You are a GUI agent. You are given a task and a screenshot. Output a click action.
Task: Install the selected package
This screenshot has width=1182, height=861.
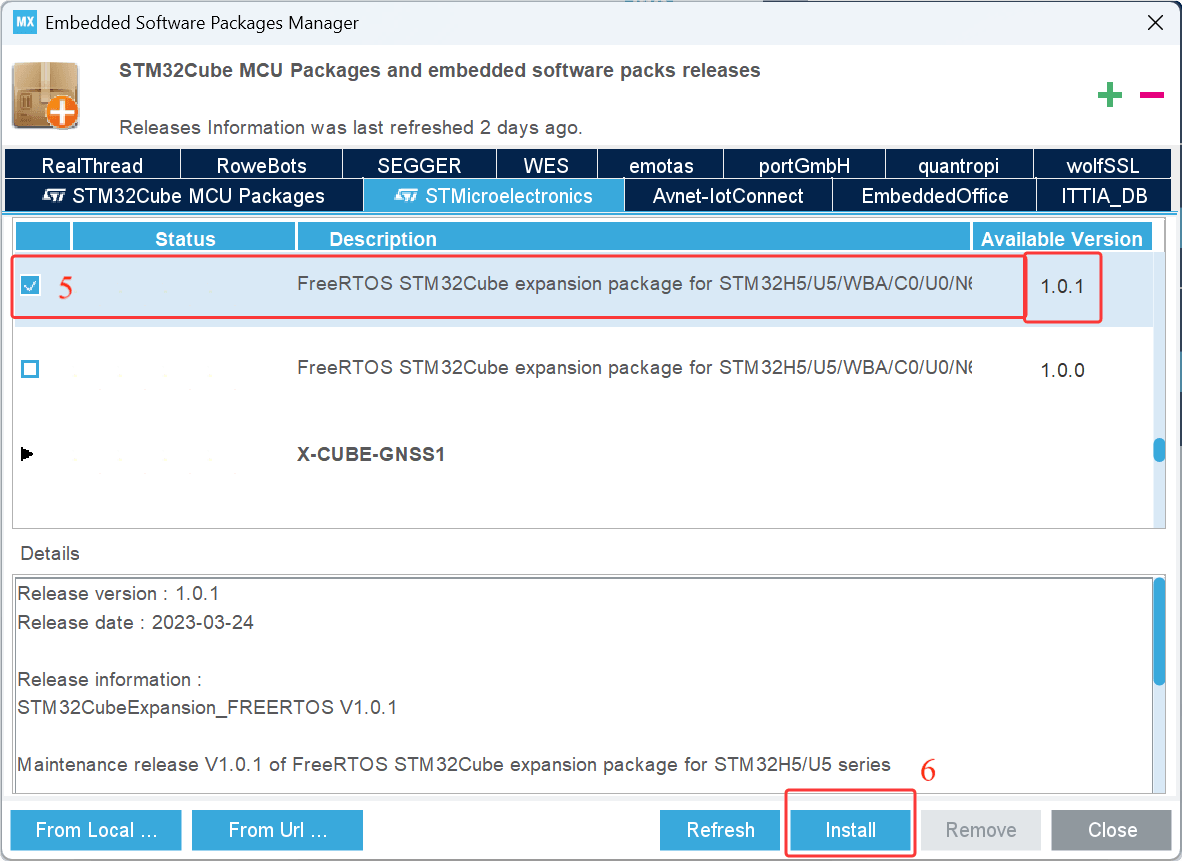[850, 830]
